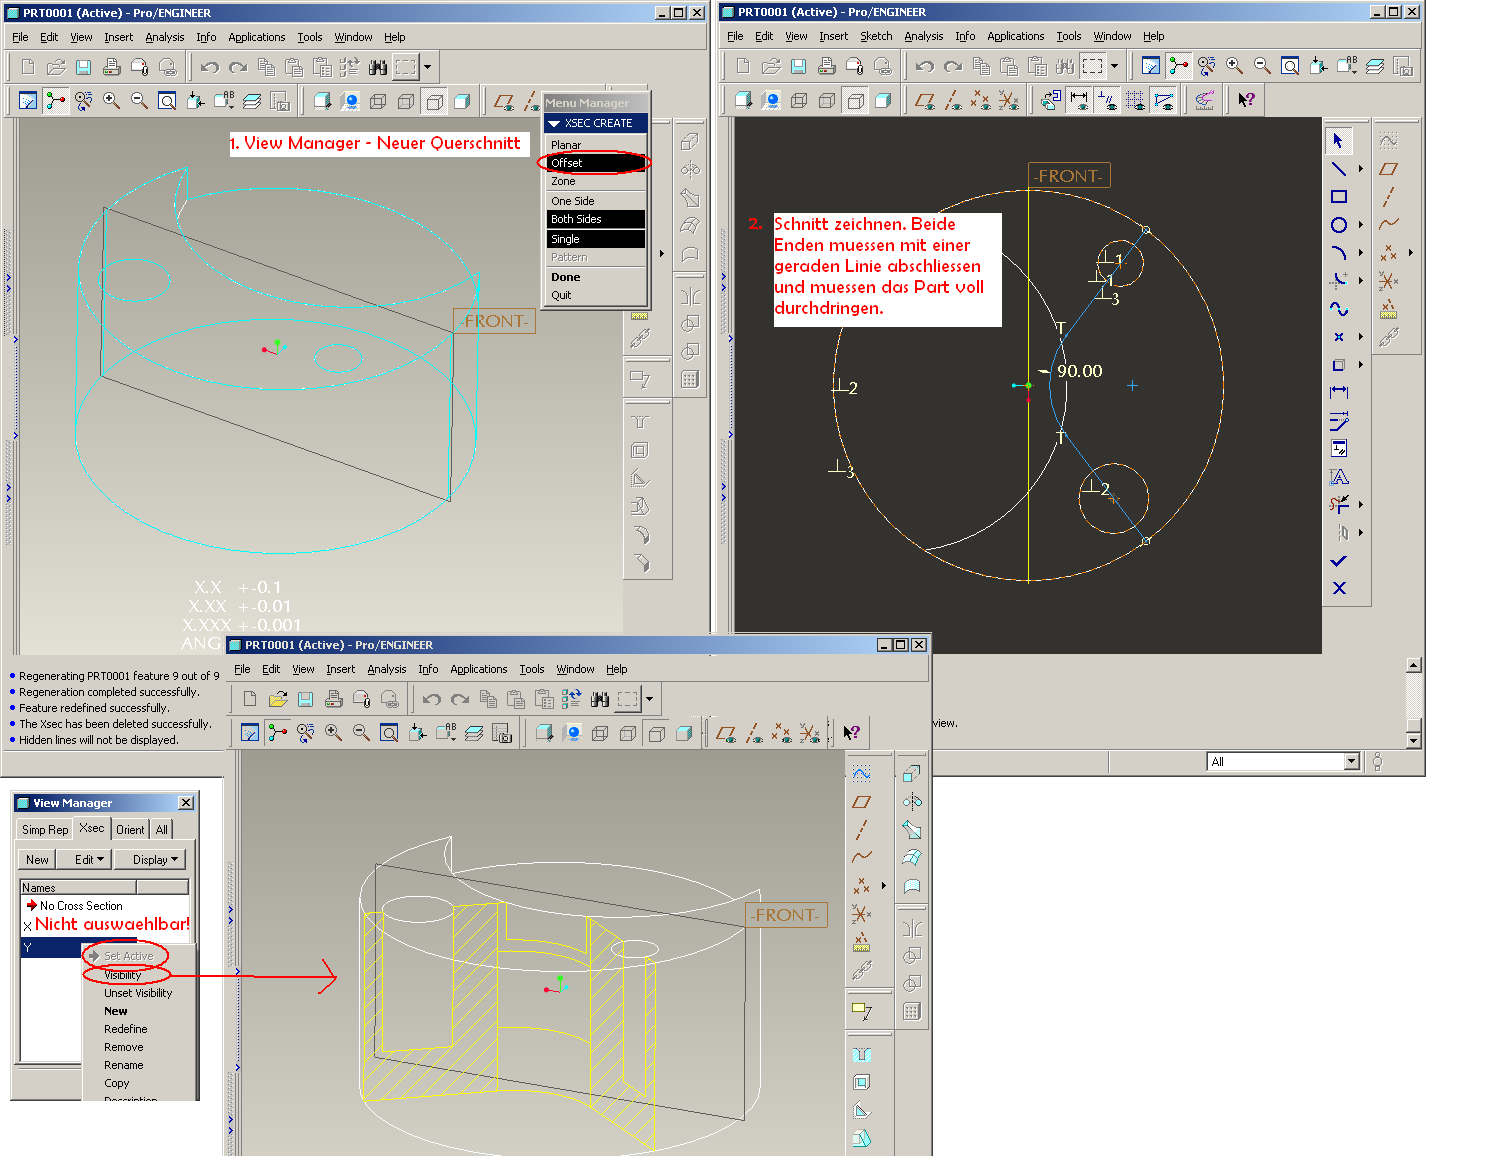Toggle sketch constraints display
This screenshot has height=1156, width=1488.
(x=1107, y=99)
